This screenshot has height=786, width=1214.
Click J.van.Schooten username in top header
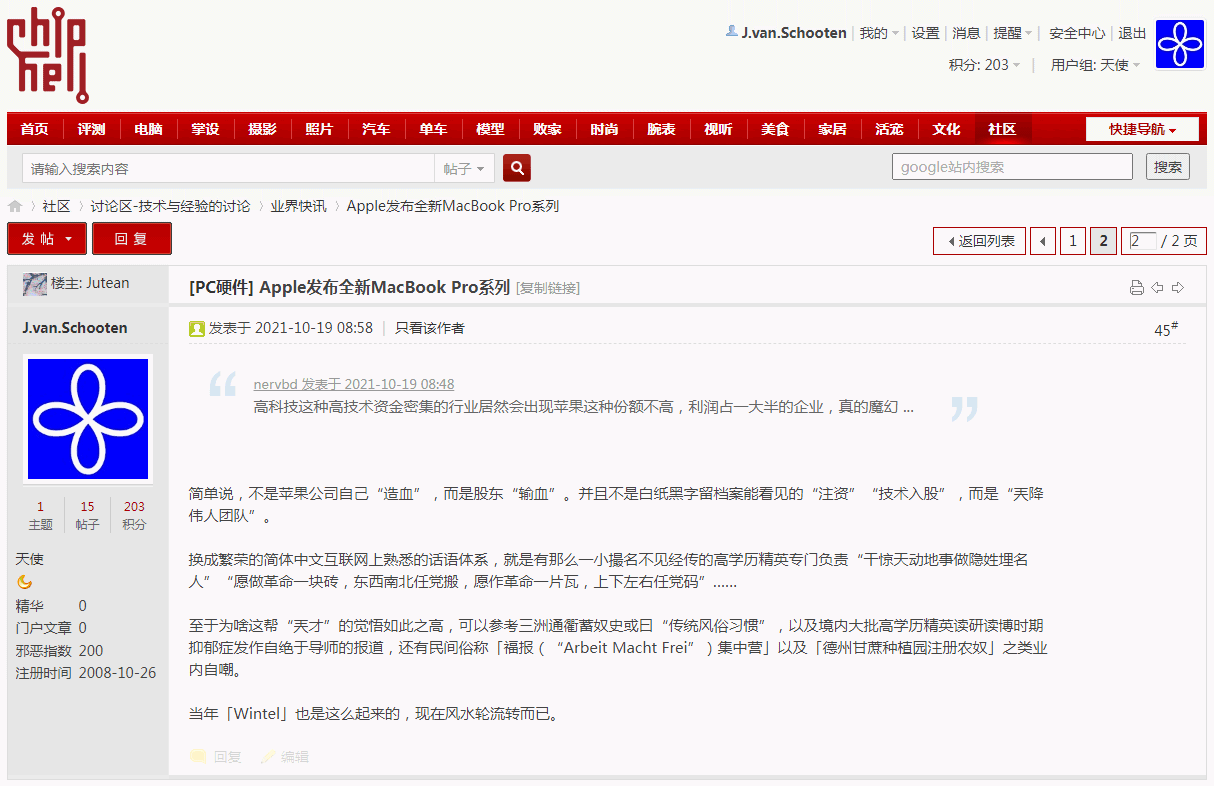pyautogui.click(x=794, y=33)
